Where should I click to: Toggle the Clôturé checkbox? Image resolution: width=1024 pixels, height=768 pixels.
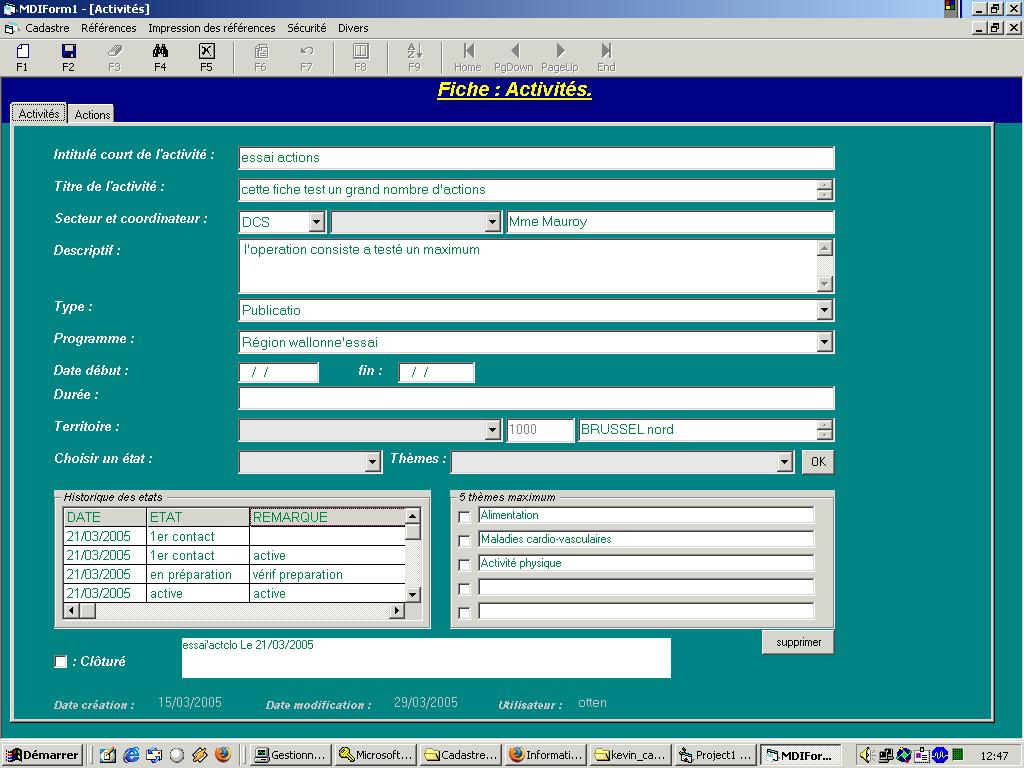click(x=61, y=662)
